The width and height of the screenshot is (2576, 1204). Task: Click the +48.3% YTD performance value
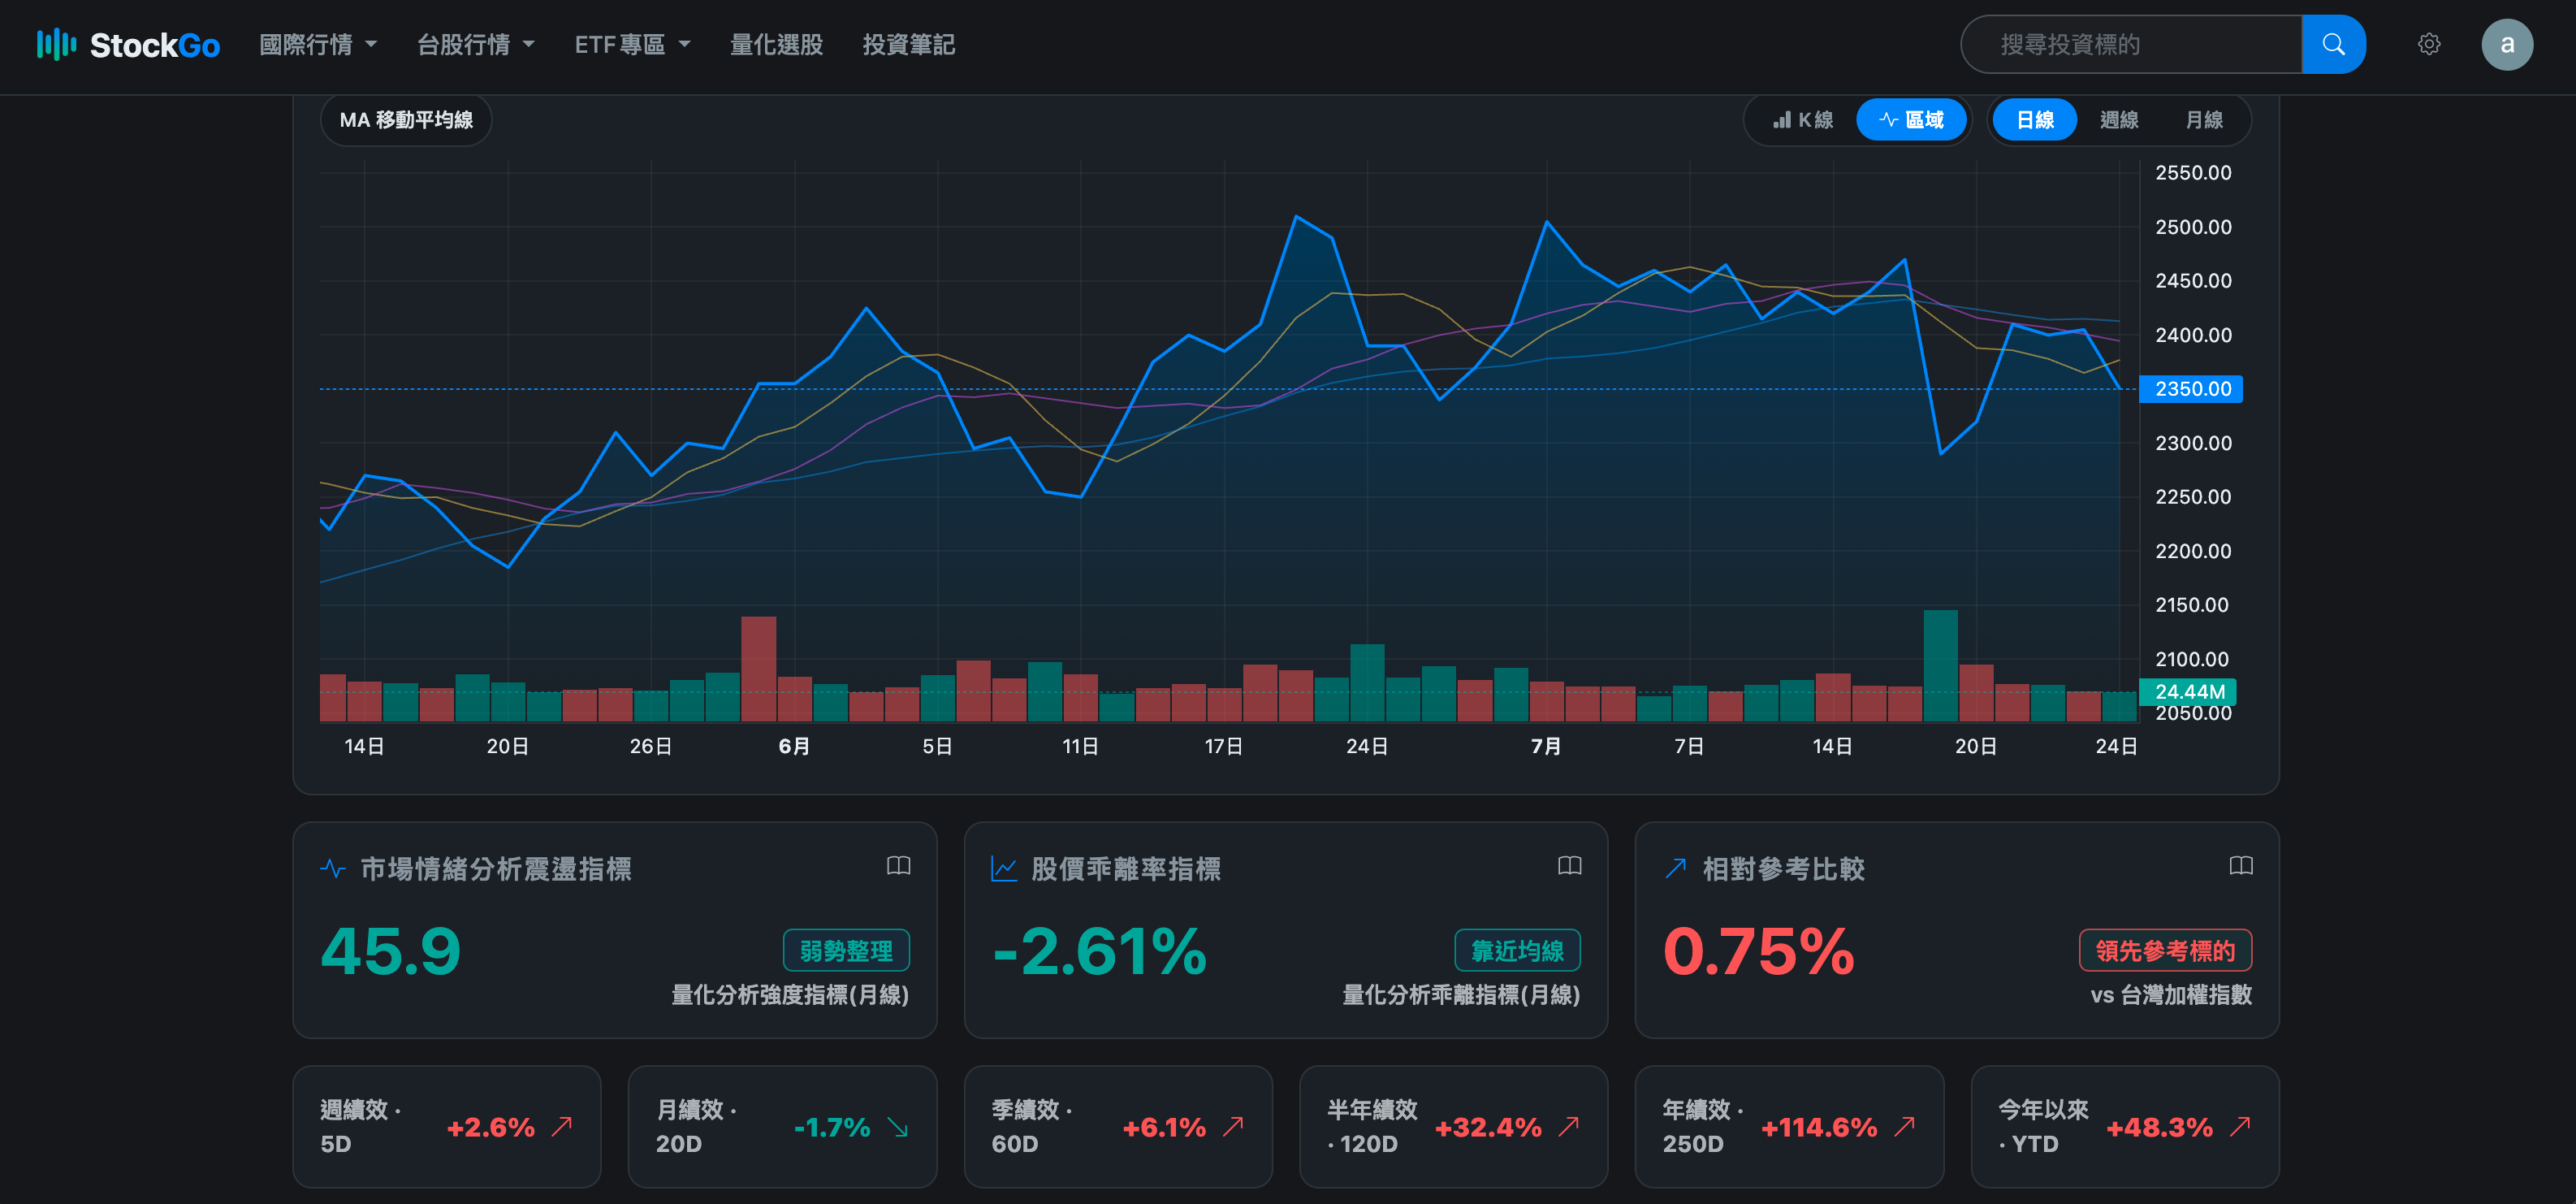pos(2159,1127)
